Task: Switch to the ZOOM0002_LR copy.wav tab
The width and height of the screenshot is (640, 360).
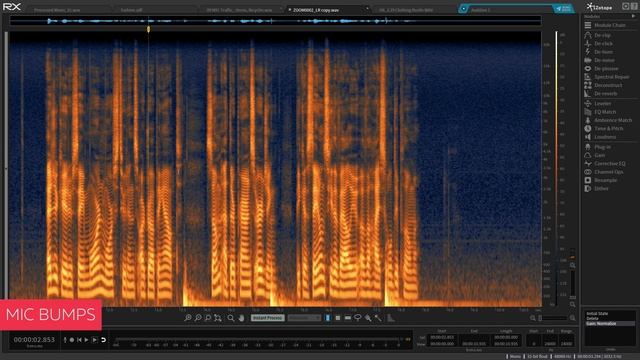Action: pos(316,10)
